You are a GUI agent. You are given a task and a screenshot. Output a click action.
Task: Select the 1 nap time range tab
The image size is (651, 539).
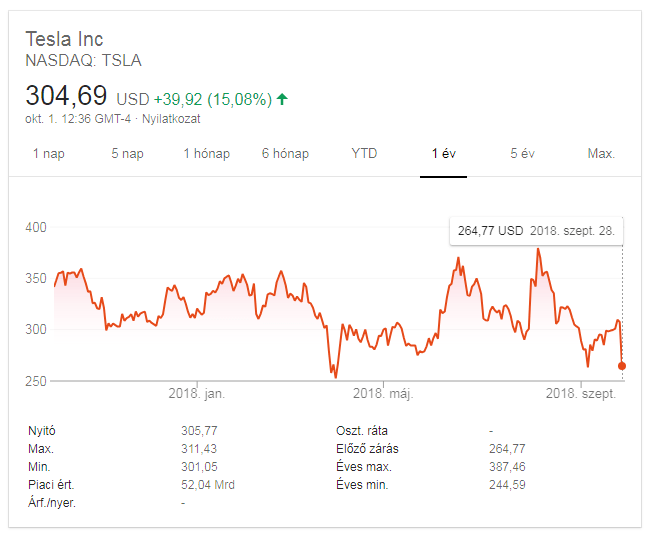(49, 154)
